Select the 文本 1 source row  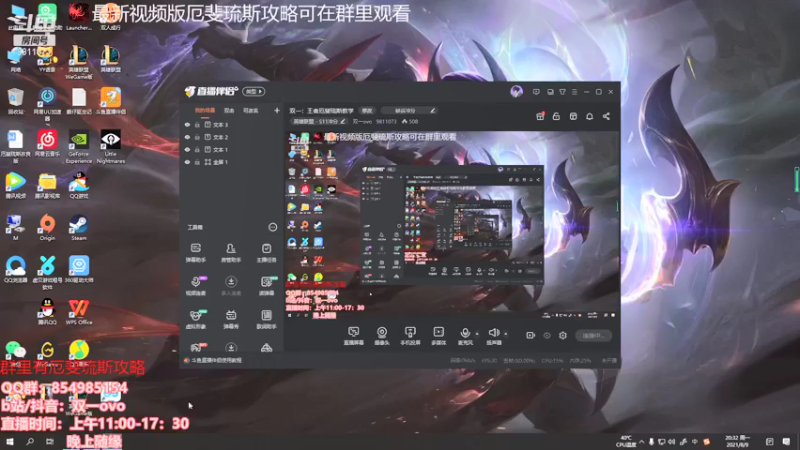(x=232, y=149)
